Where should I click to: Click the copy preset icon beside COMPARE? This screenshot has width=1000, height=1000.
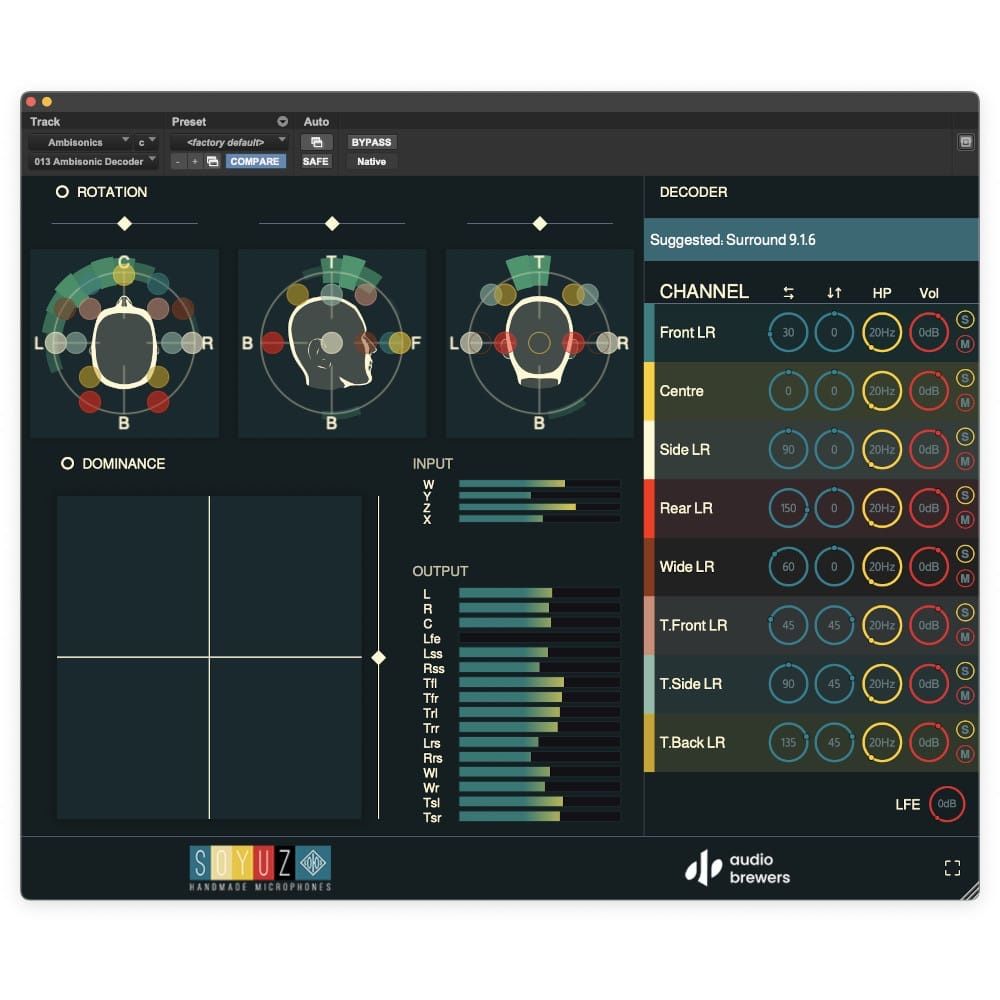coord(213,162)
